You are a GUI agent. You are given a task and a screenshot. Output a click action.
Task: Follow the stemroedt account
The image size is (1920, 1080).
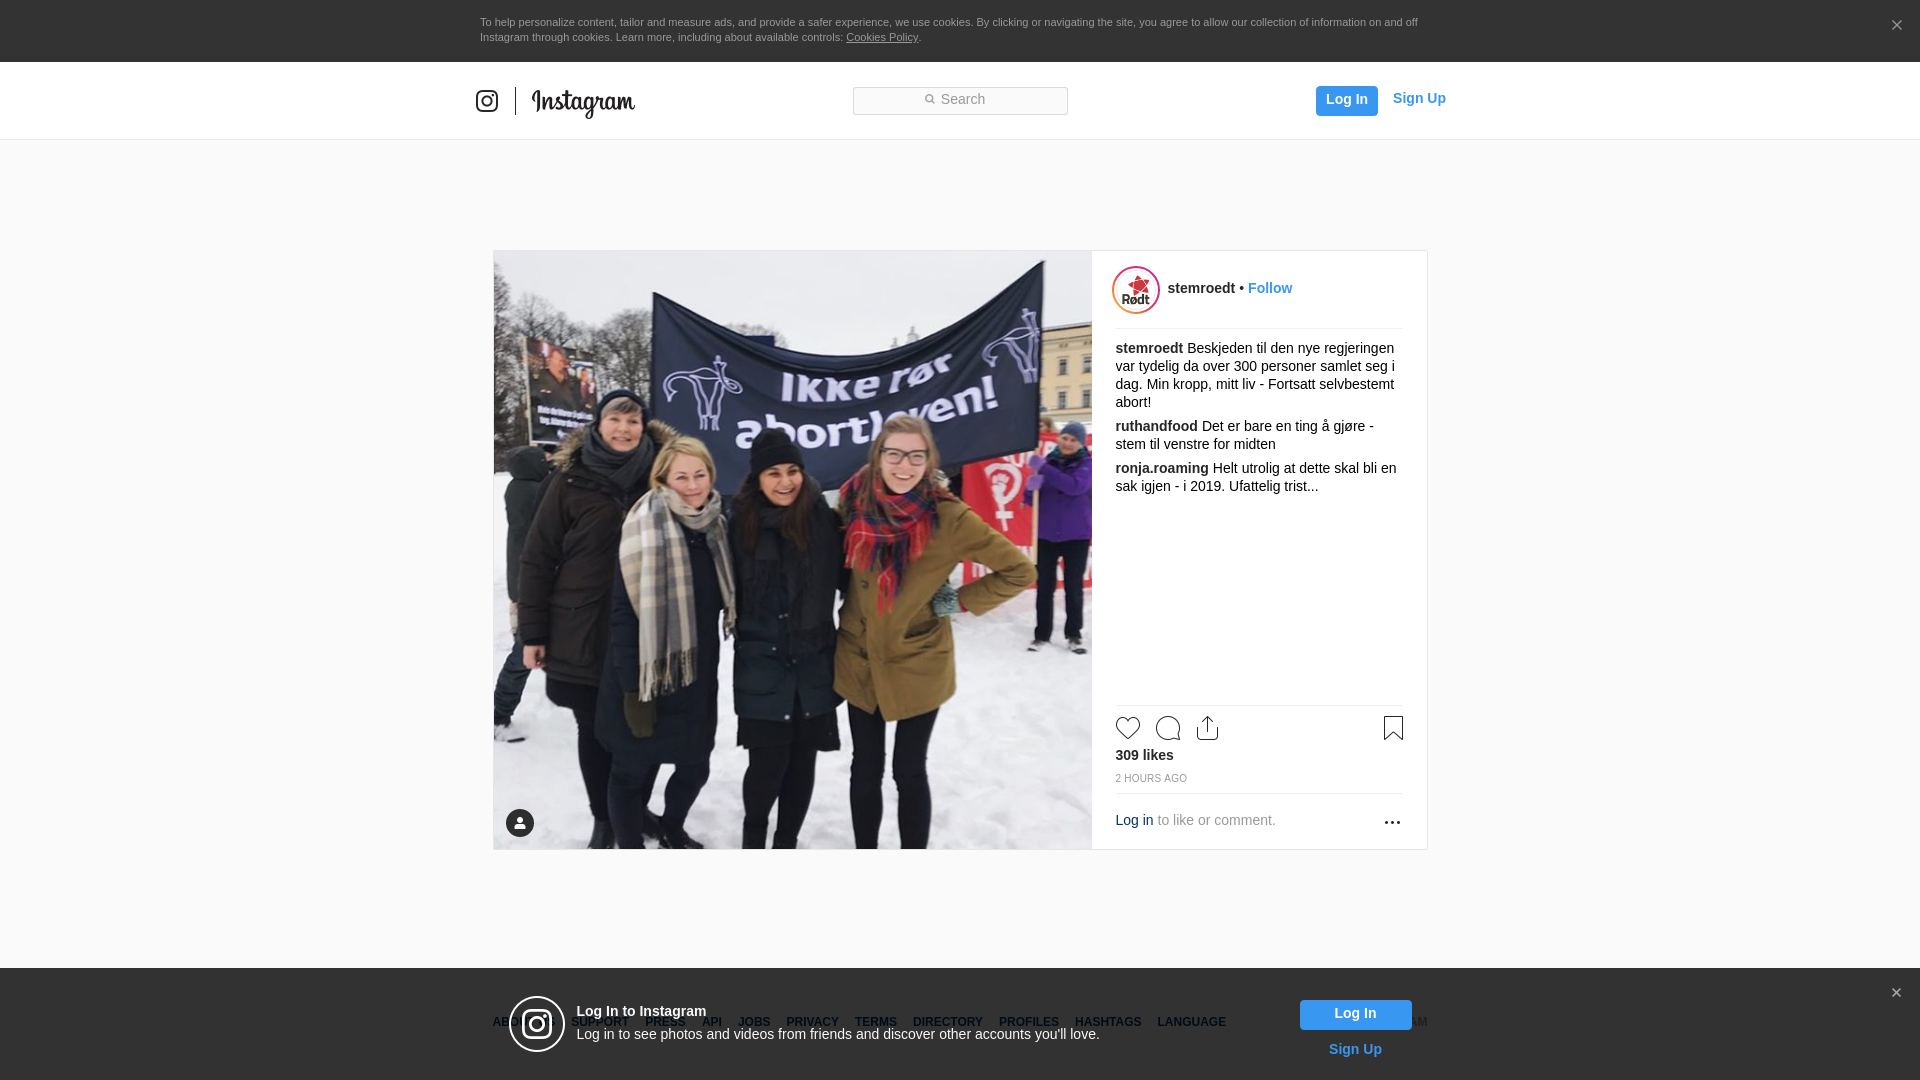(1269, 288)
